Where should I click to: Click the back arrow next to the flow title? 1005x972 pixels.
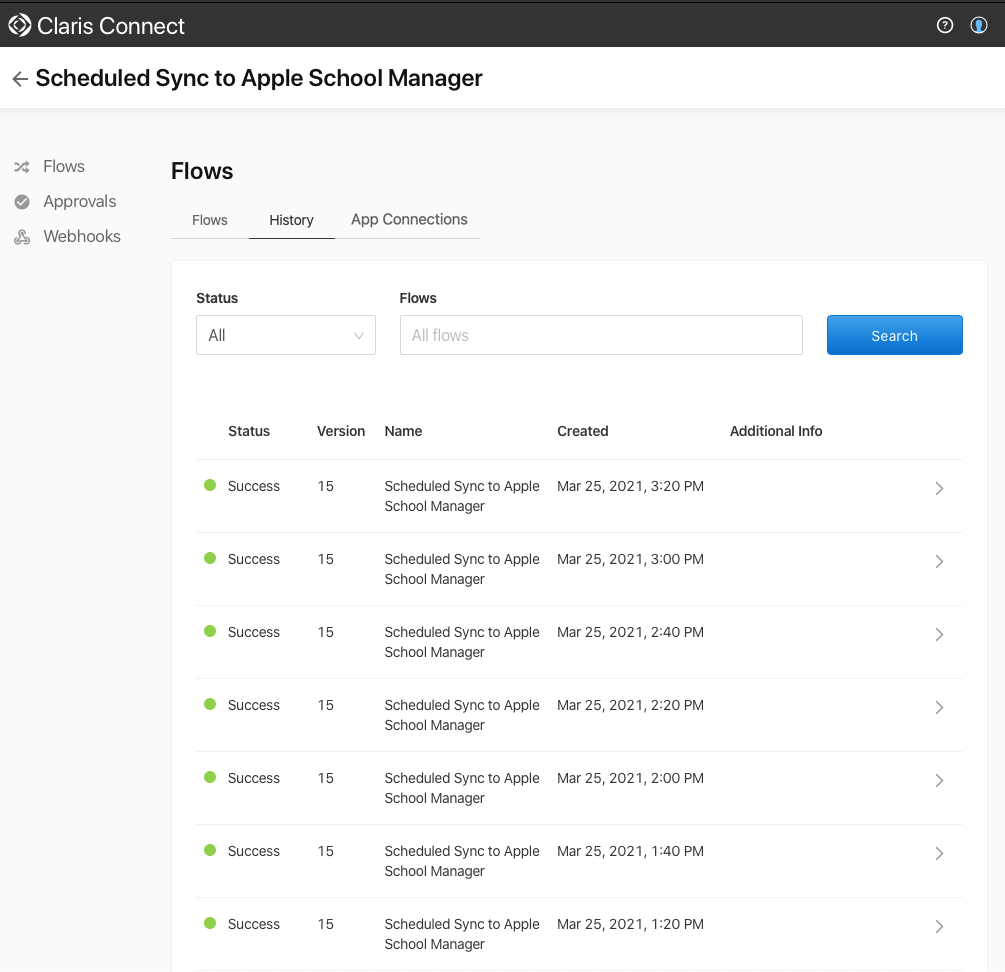click(19, 78)
